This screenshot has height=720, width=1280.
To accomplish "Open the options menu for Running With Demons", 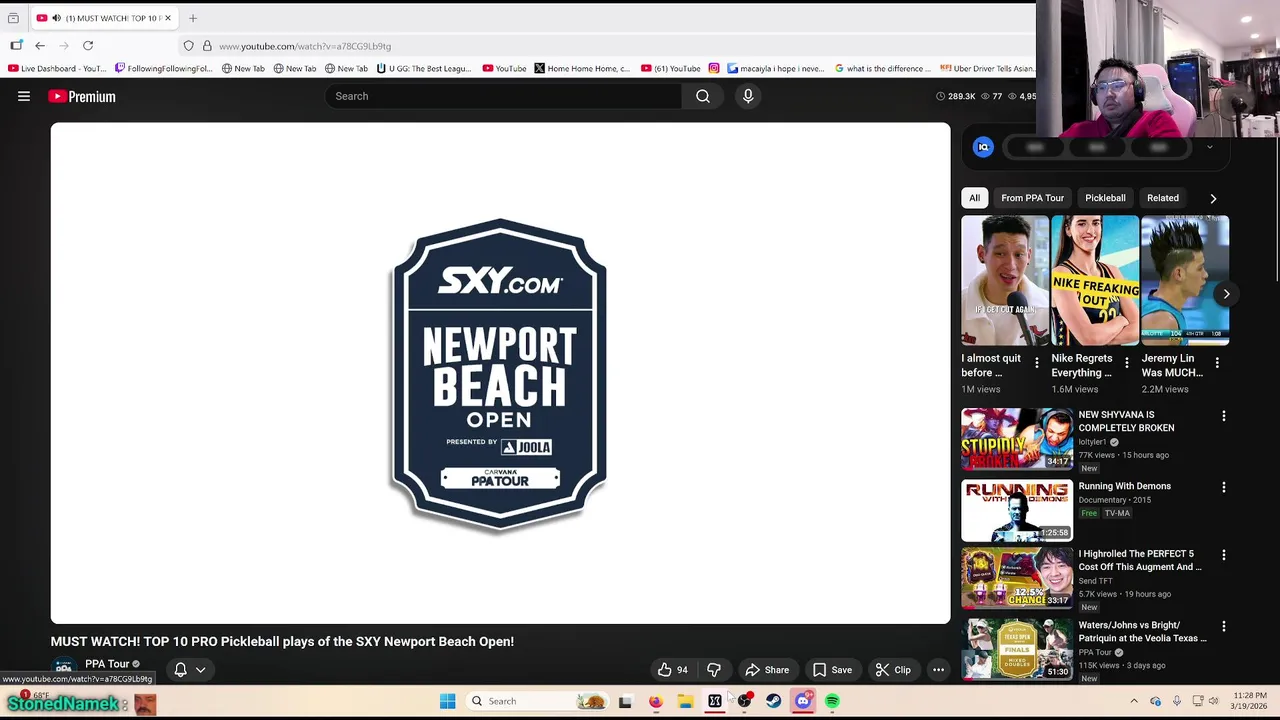I will click(1223, 487).
